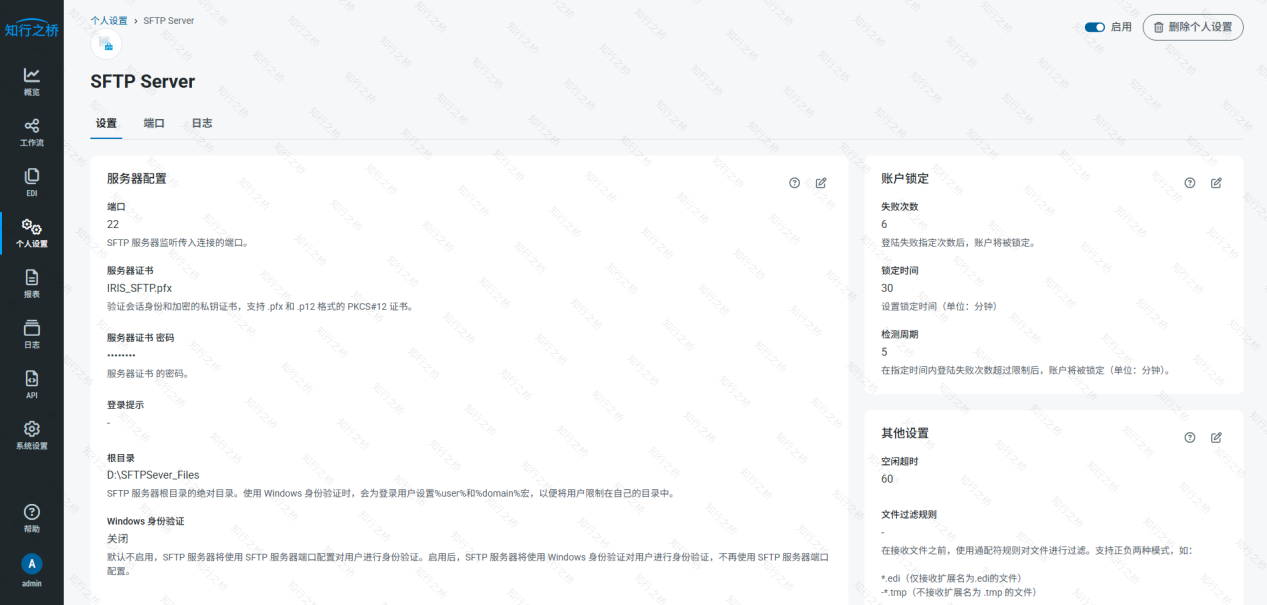
Task: Click the admin avatar at sidebar bottom
Action: pos(31,565)
